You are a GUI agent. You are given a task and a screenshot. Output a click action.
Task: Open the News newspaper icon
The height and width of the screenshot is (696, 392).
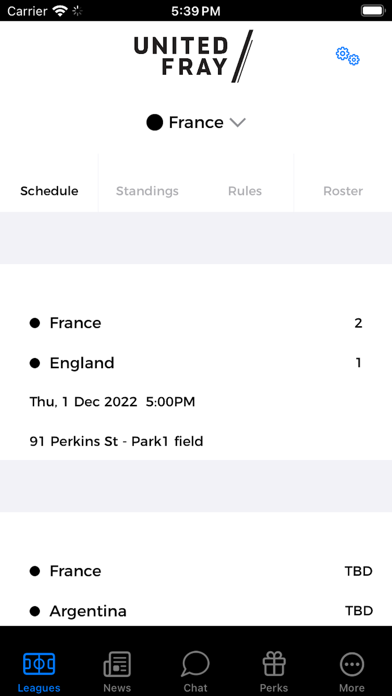117,664
